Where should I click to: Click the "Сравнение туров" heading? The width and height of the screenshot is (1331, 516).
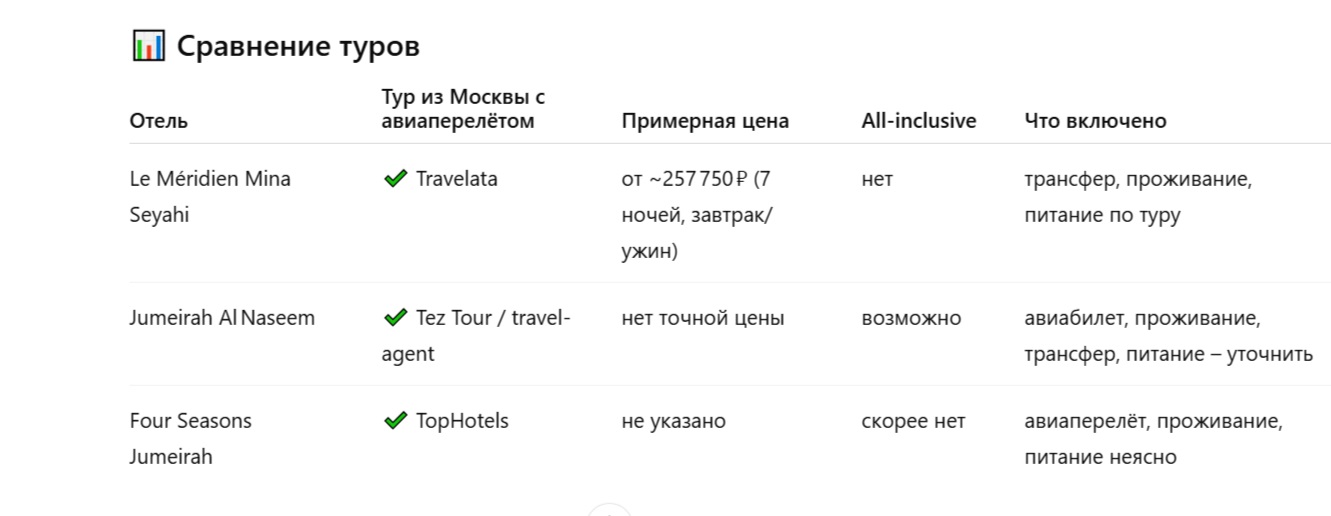click(x=298, y=46)
